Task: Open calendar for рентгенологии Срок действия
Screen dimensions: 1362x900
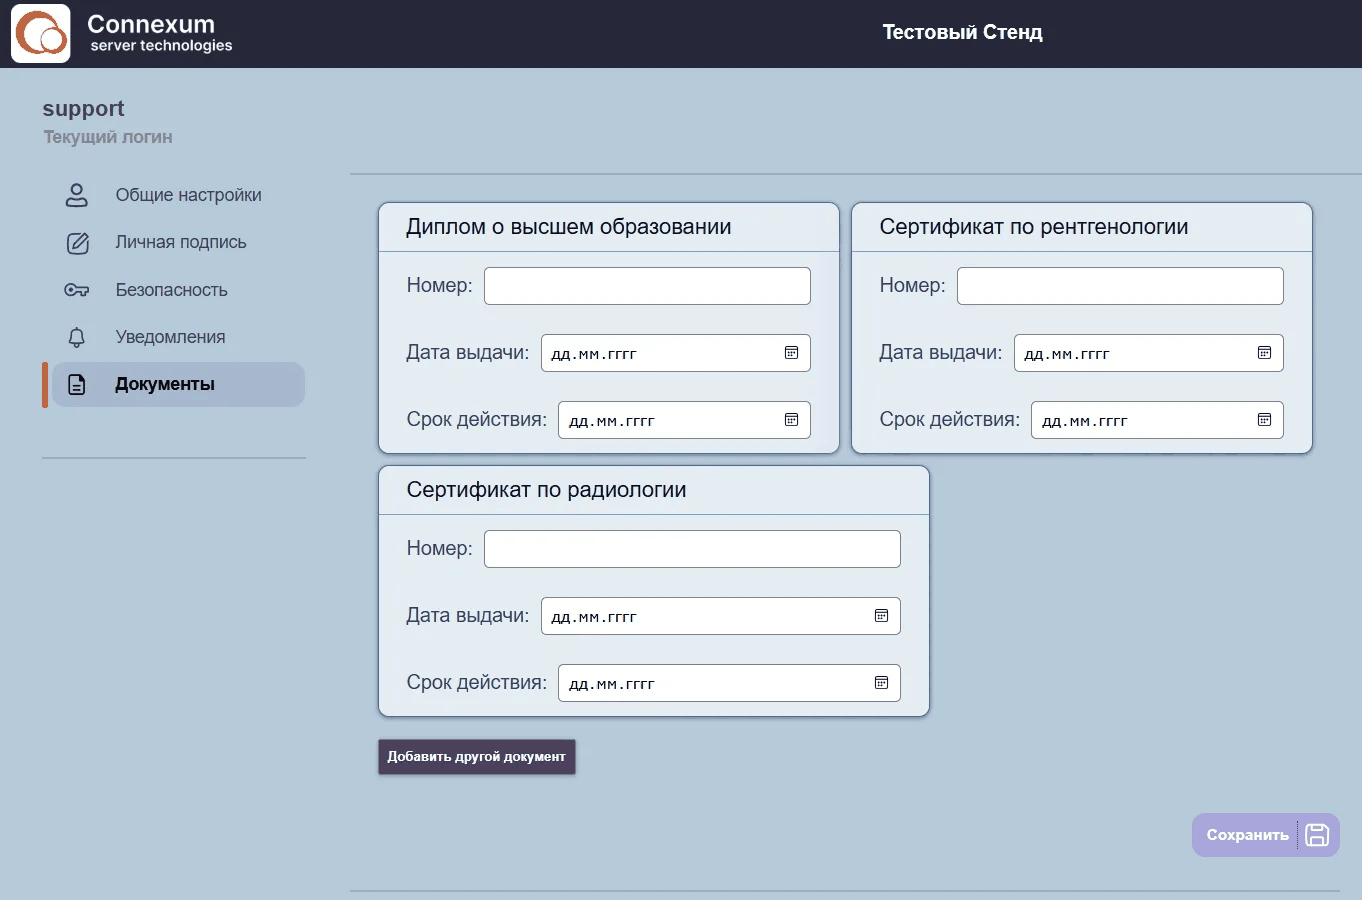Action: (1264, 420)
